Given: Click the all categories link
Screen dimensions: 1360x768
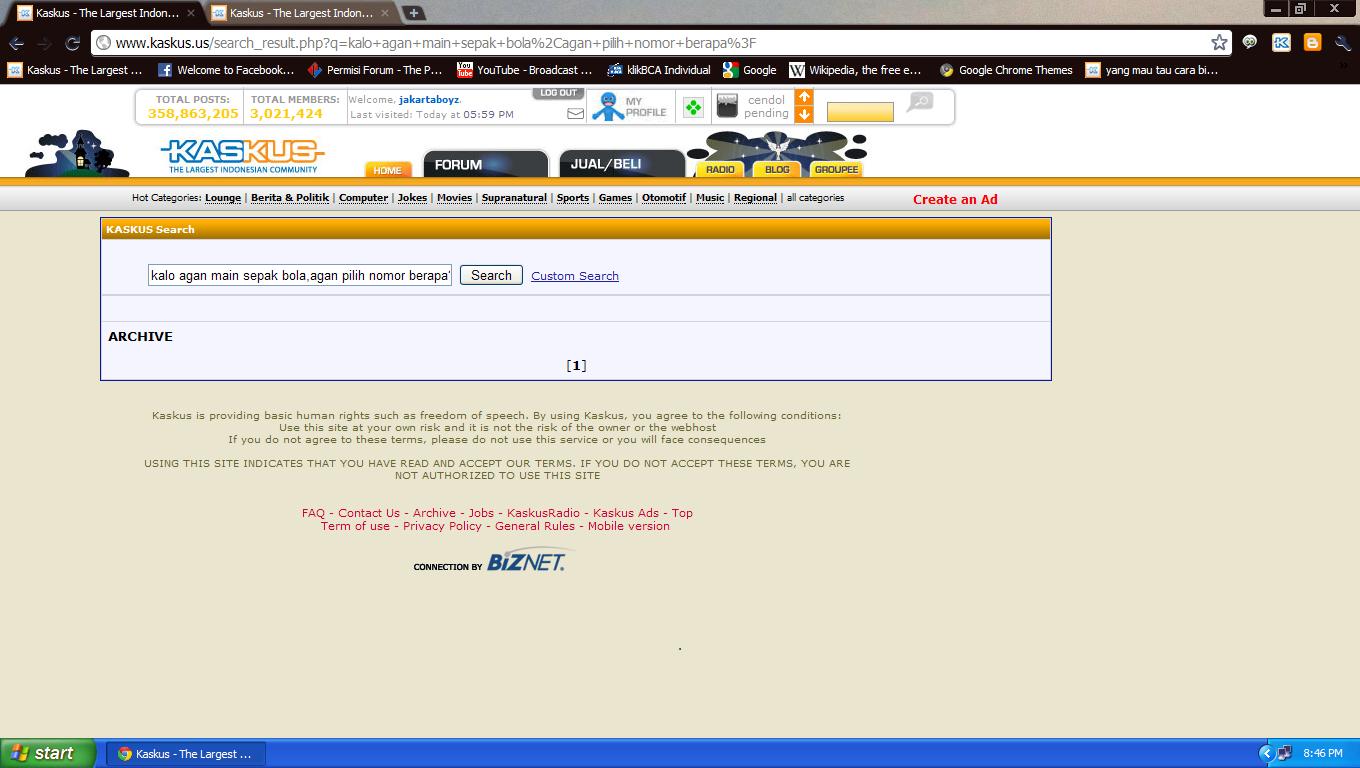Looking at the screenshot, I should coord(815,198).
